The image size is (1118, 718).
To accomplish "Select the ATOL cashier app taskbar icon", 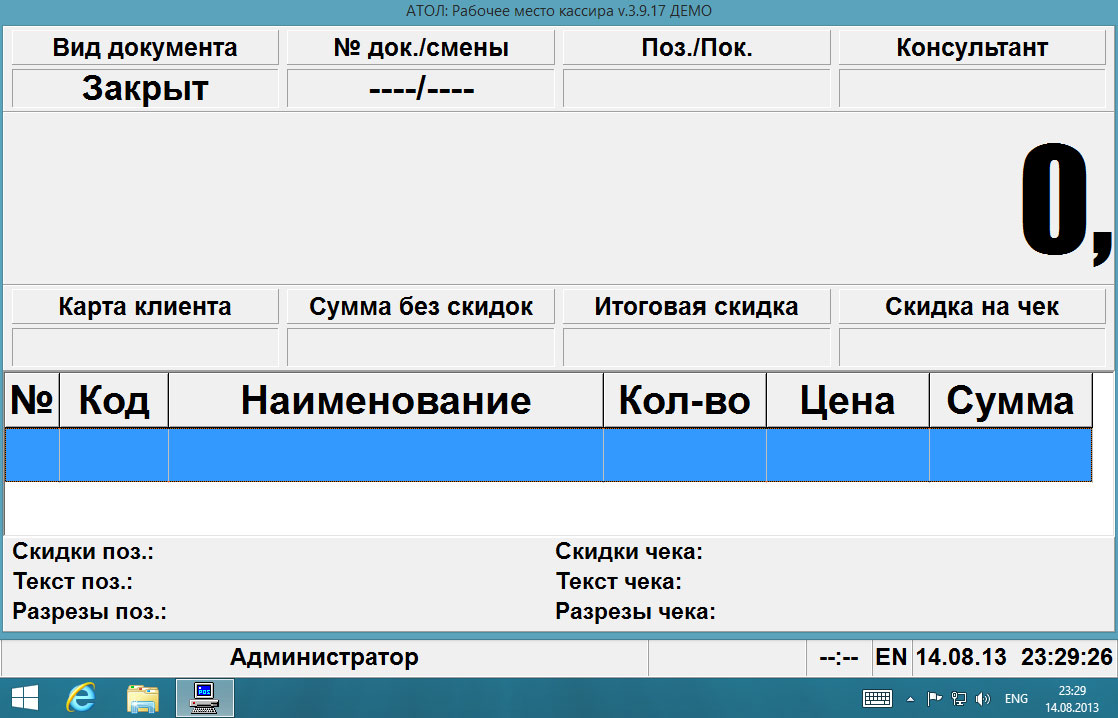I will coord(205,697).
